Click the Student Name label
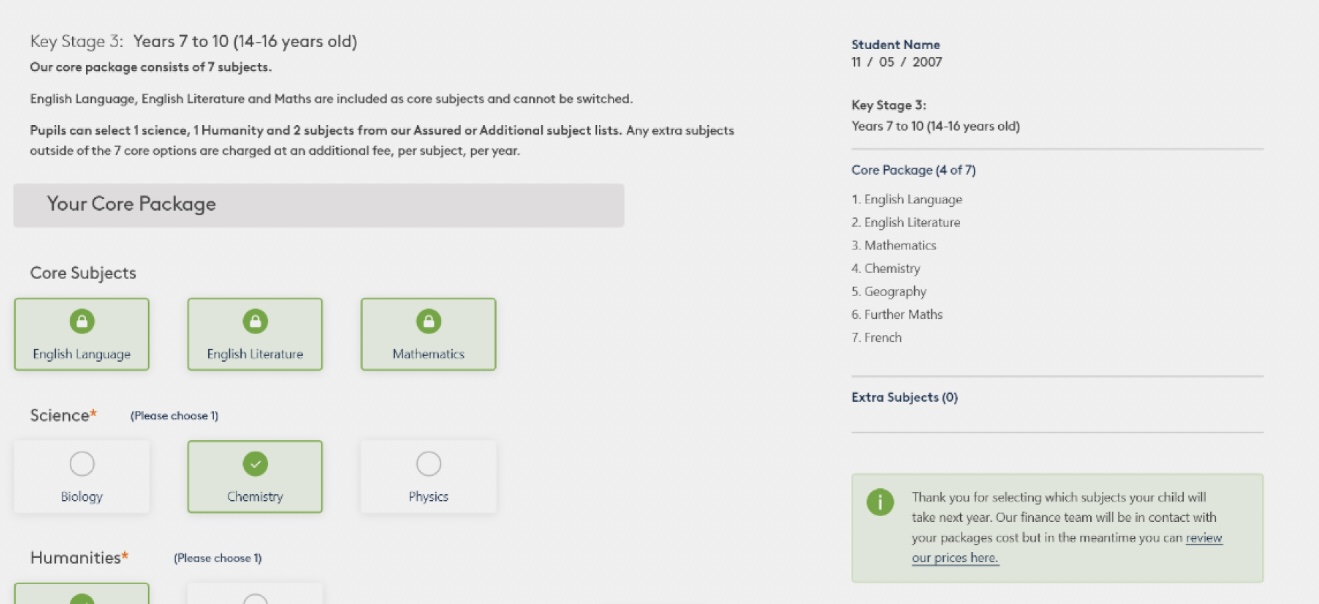 [x=895, y=45]
